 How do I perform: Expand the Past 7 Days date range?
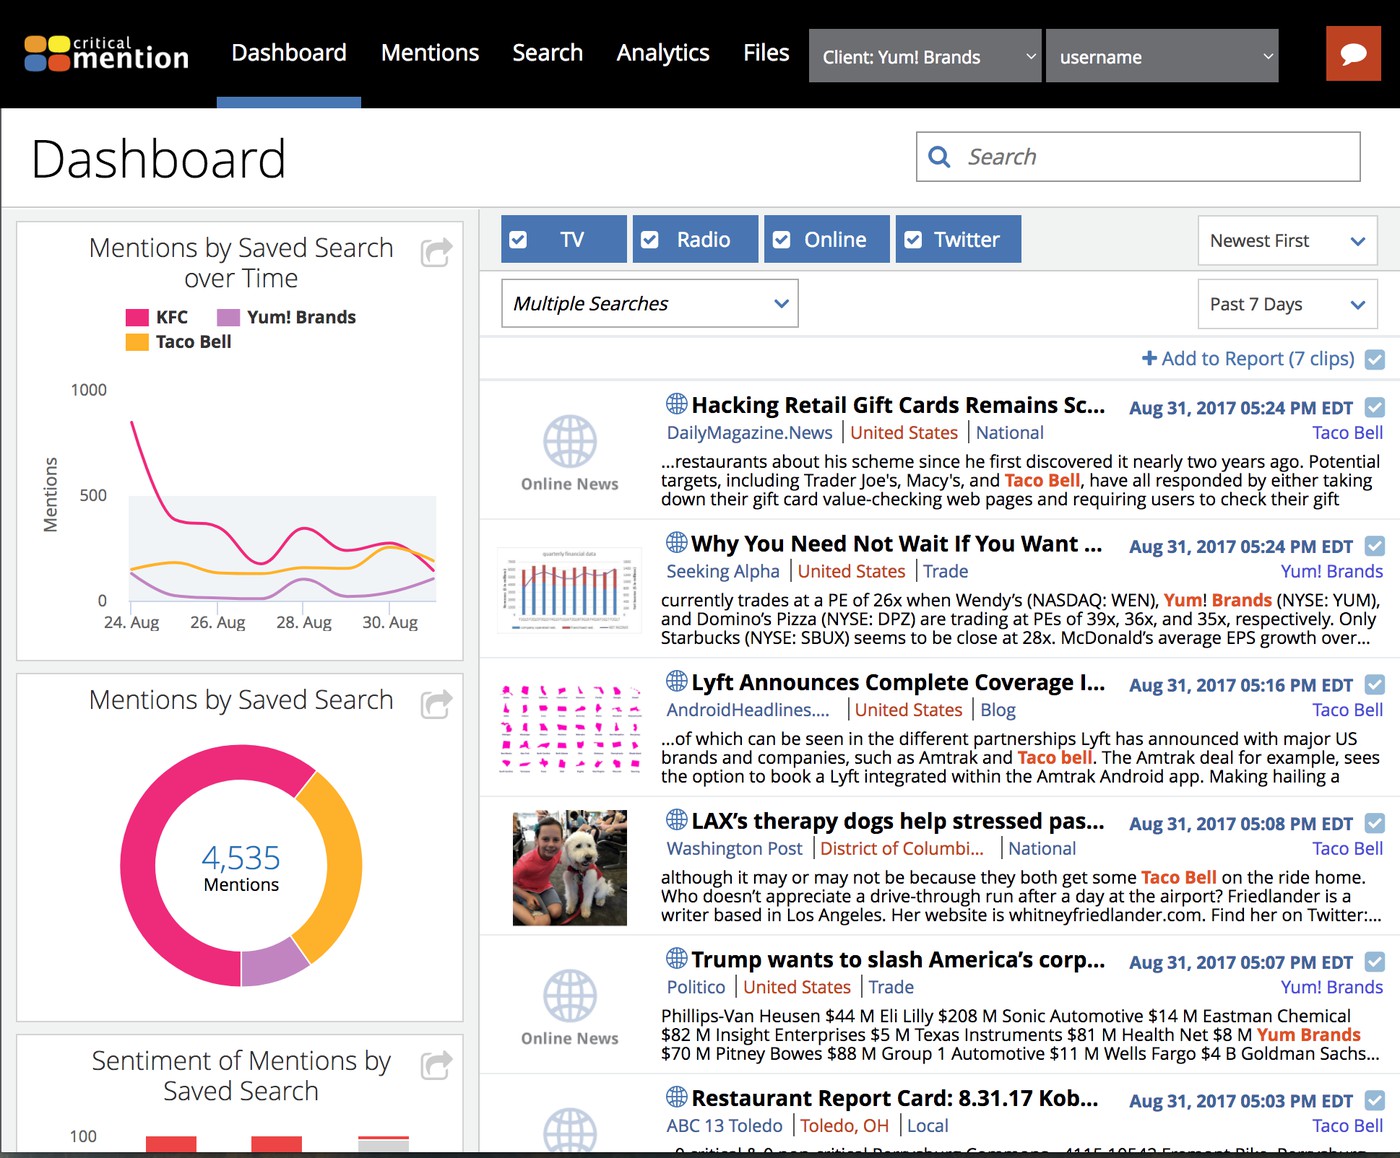(1286, 304)
